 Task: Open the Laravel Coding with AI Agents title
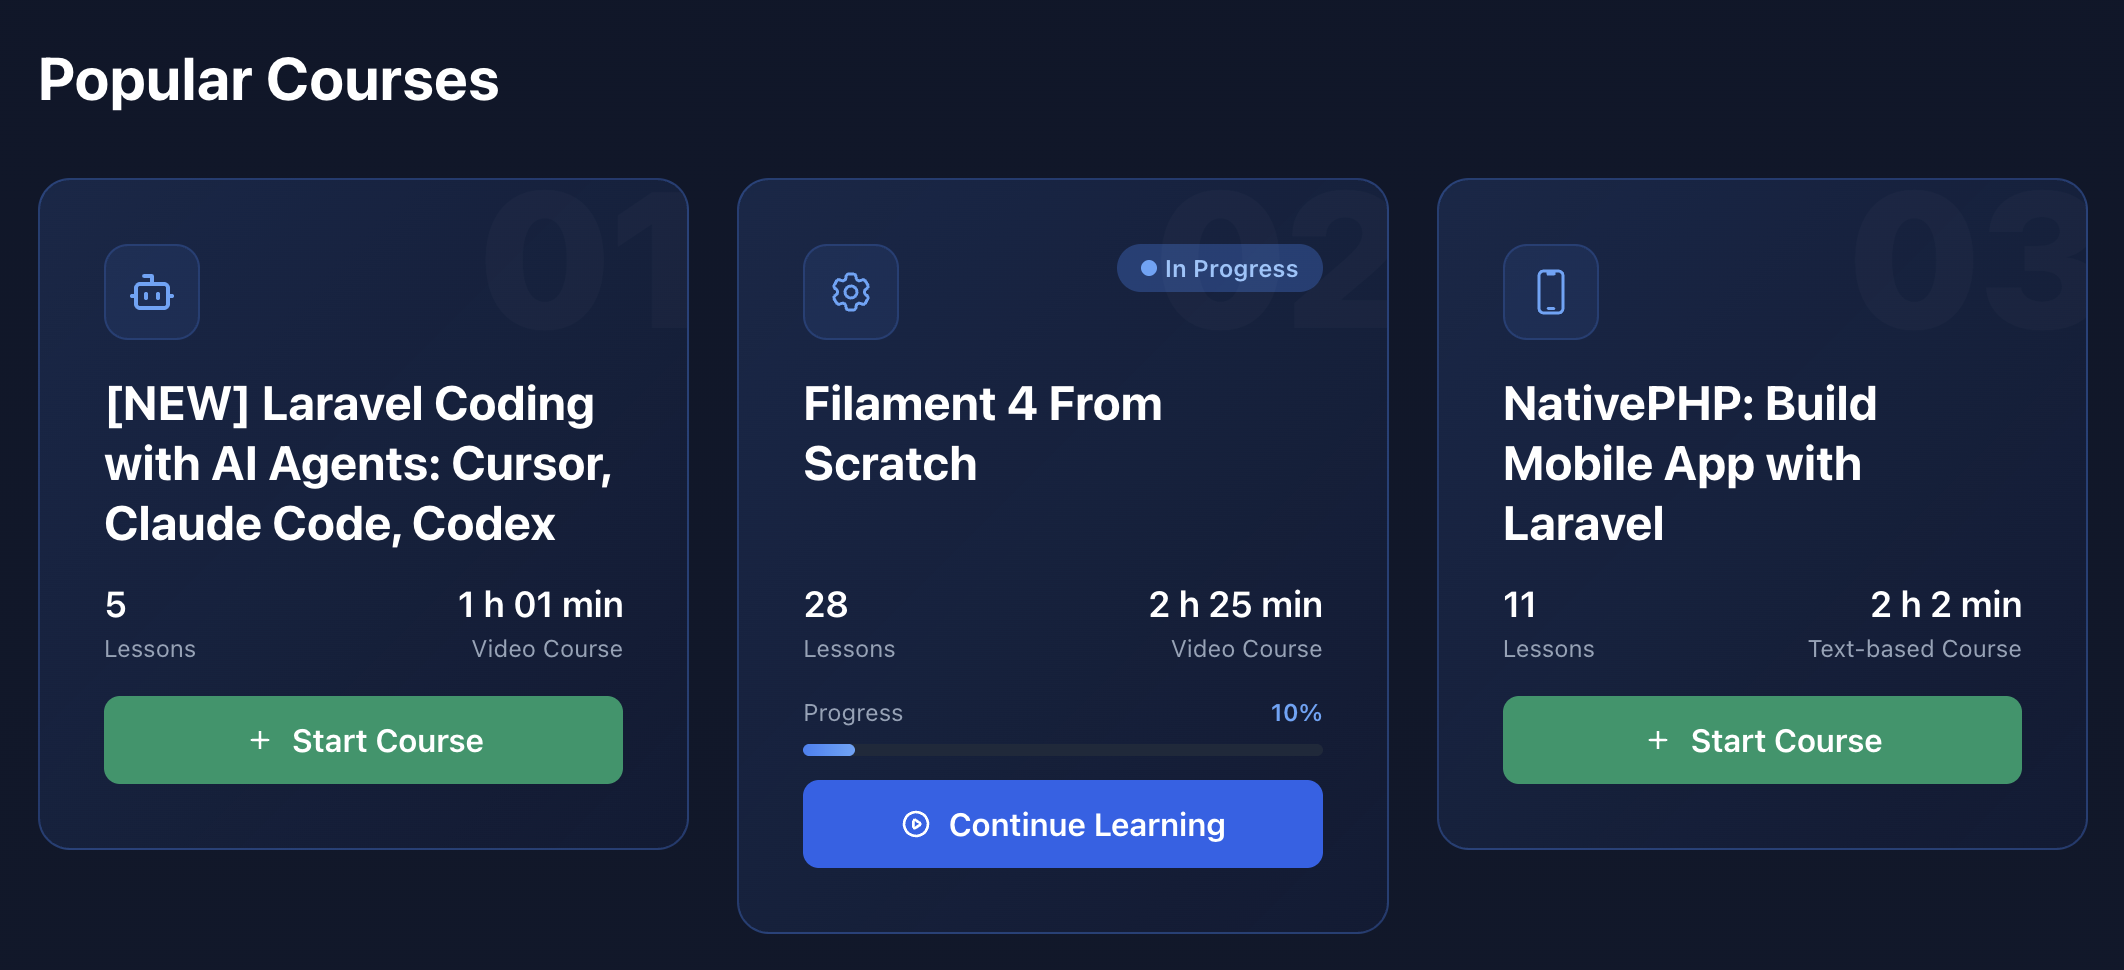pyautogui.click(x=357, y=463)
